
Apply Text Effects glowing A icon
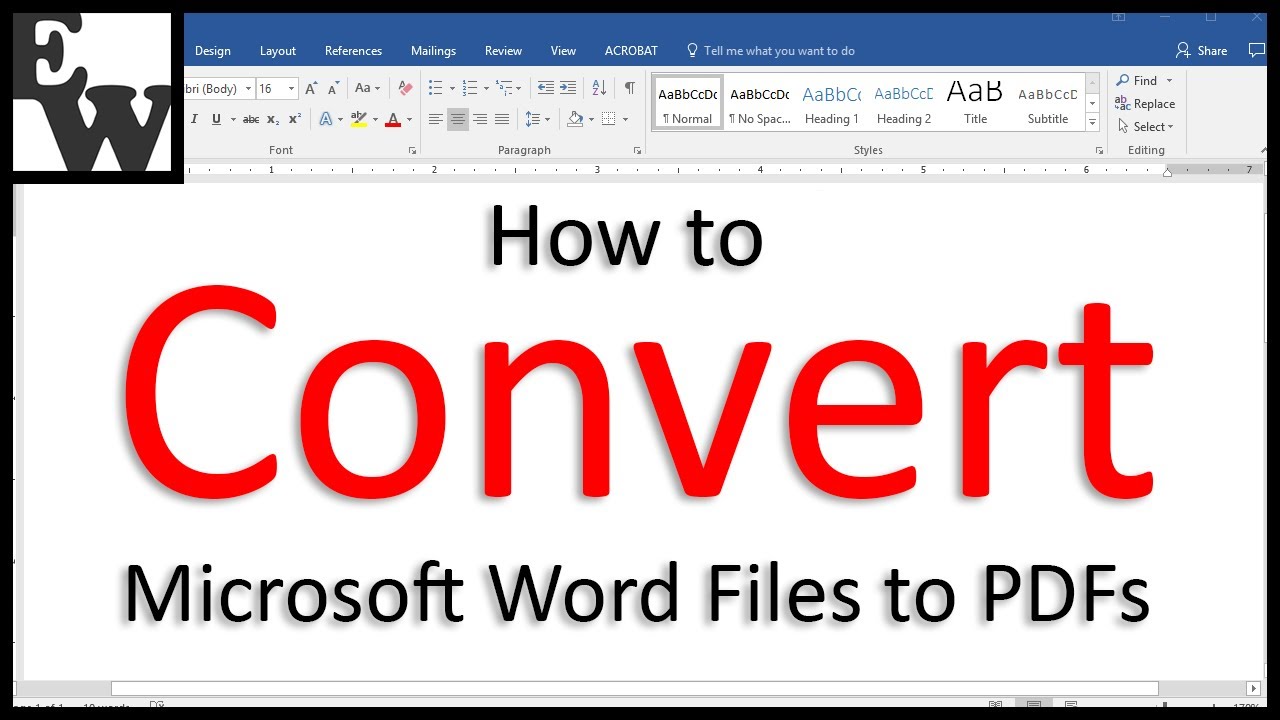click(x=325, y=119)
